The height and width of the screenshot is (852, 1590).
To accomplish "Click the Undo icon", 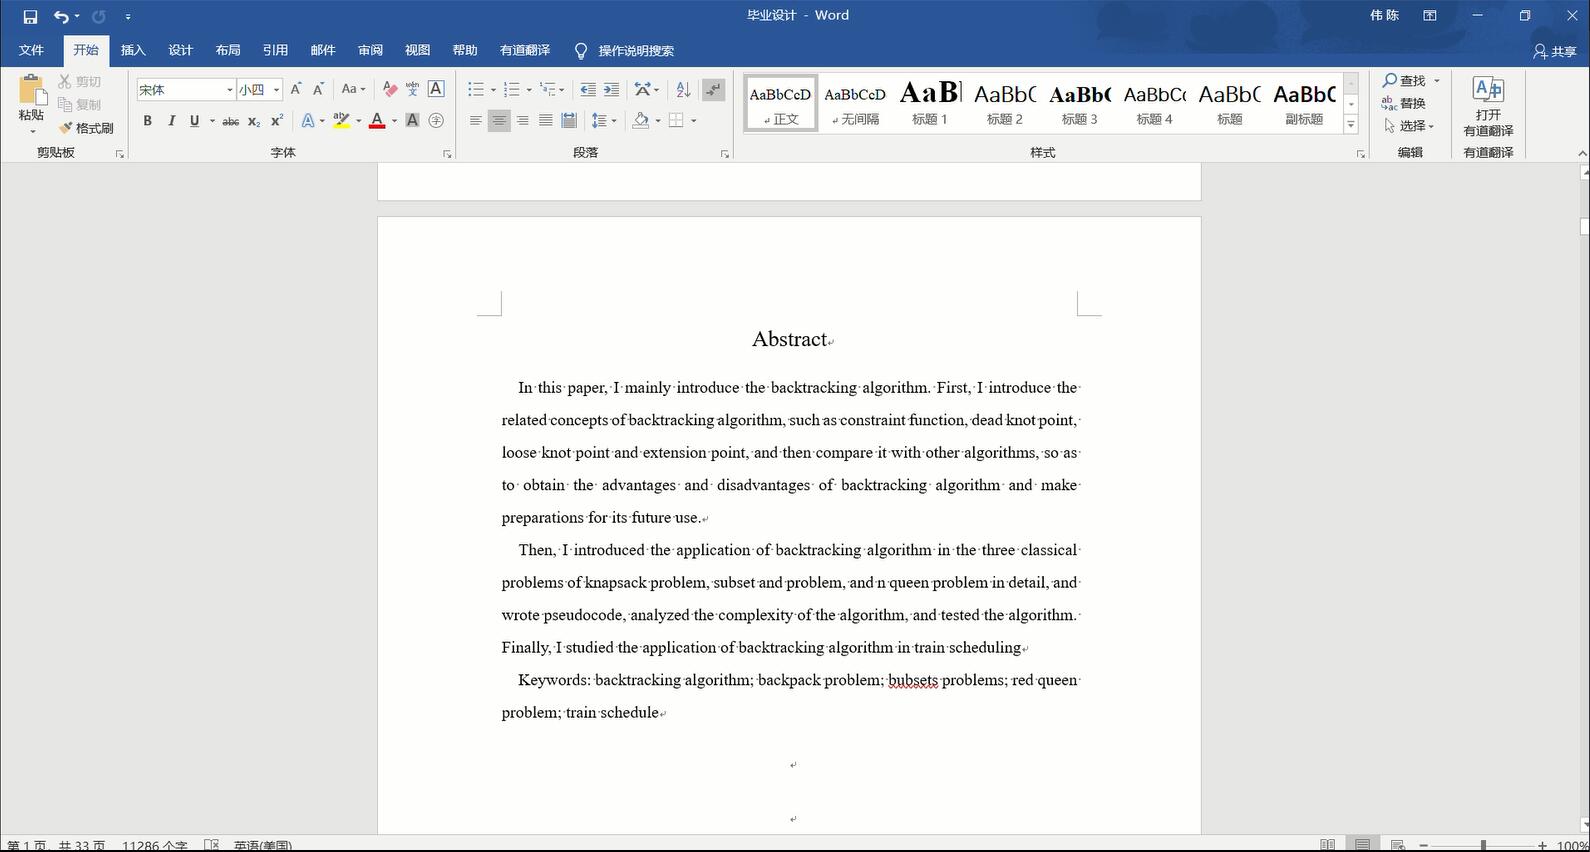I will coord(61,16).
